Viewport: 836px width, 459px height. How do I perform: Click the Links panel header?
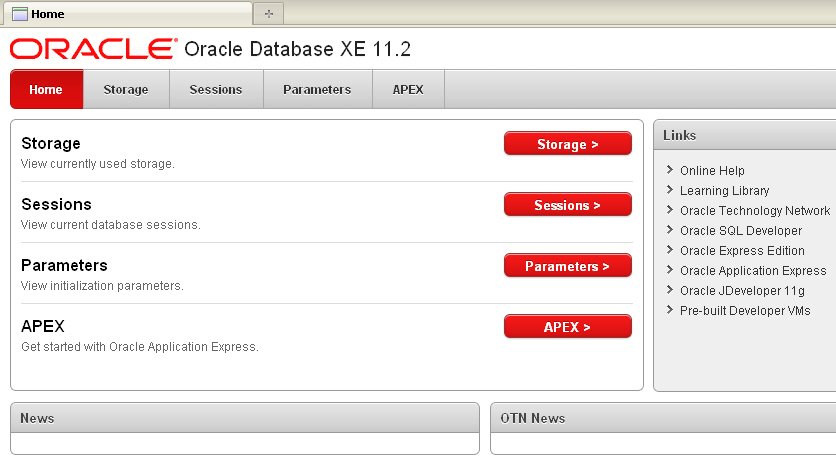pyautogui.click(x=745, y=135)
